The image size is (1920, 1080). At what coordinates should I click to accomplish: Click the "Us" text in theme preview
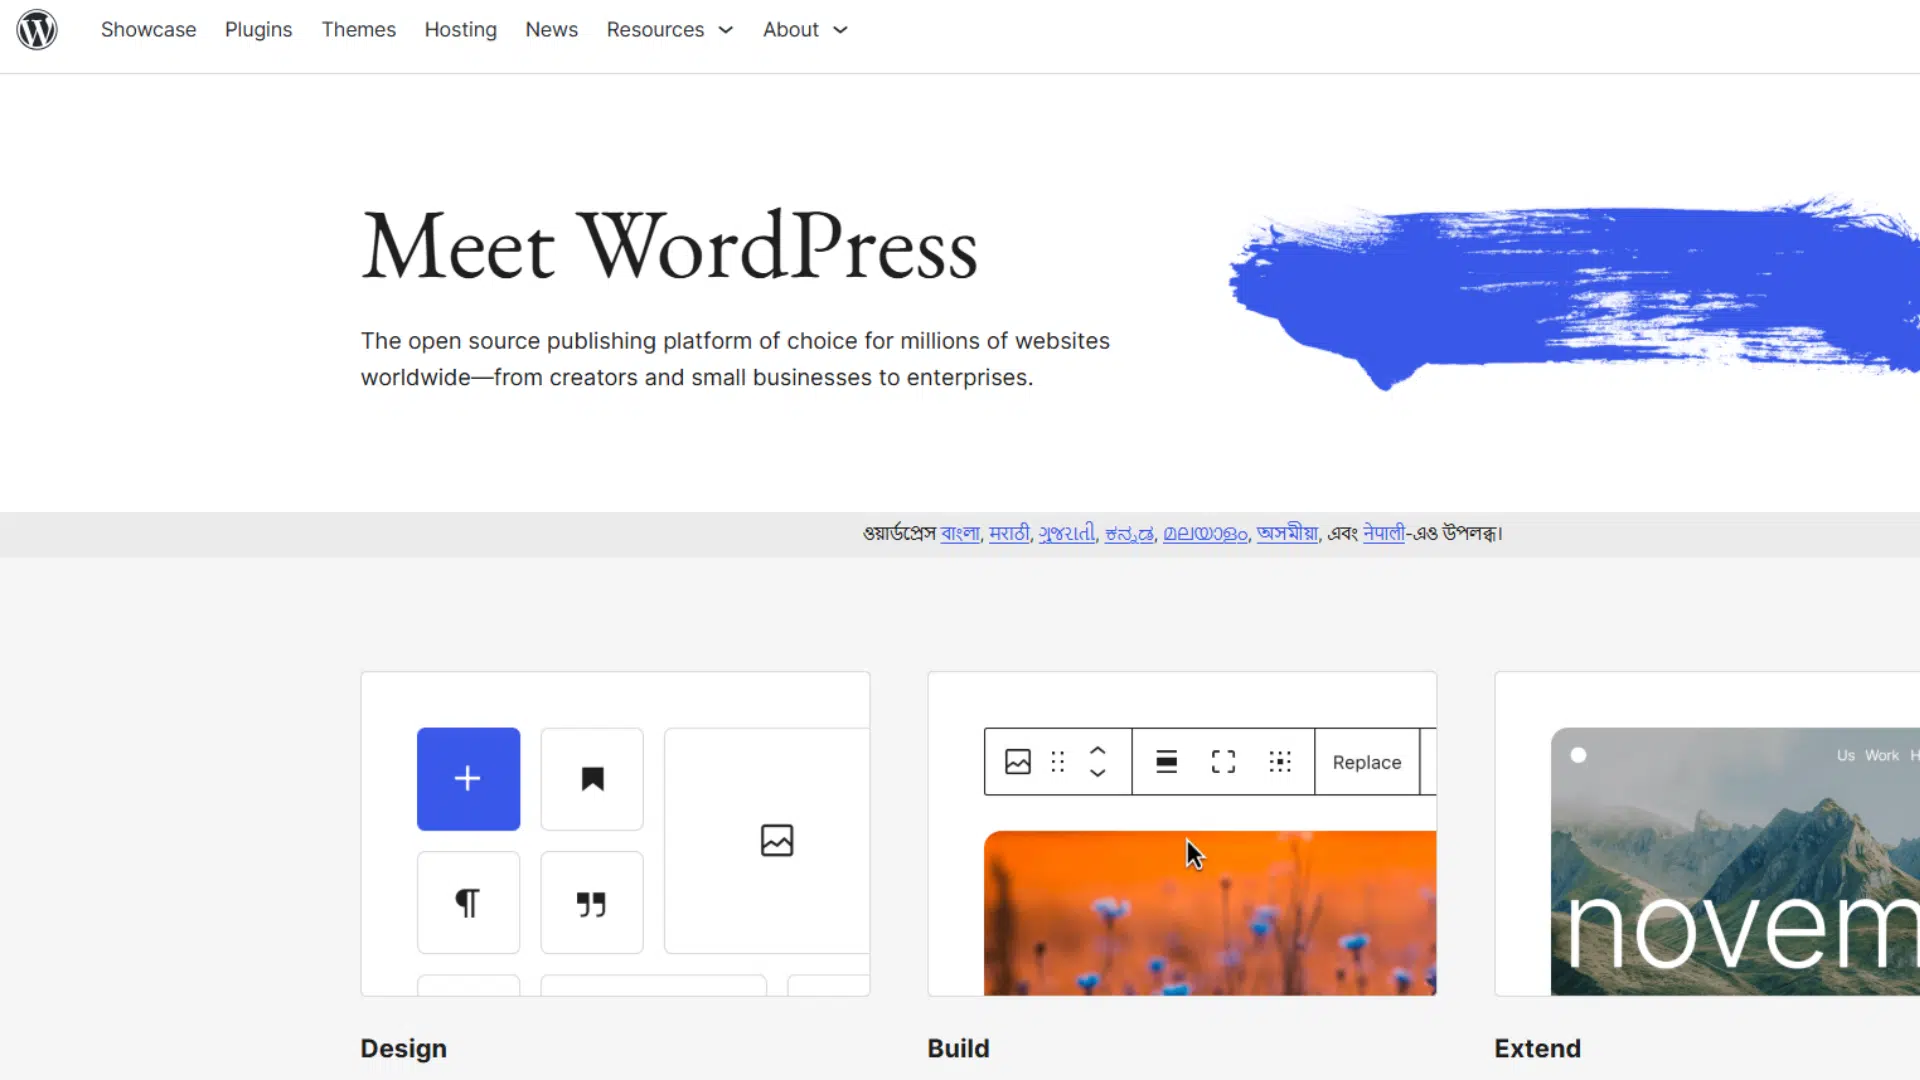point(1845,756)
